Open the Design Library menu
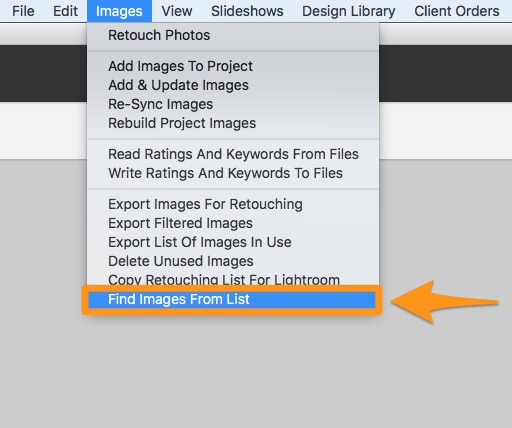This screenshot has width=512, height=428. click(x=349, y=11)
